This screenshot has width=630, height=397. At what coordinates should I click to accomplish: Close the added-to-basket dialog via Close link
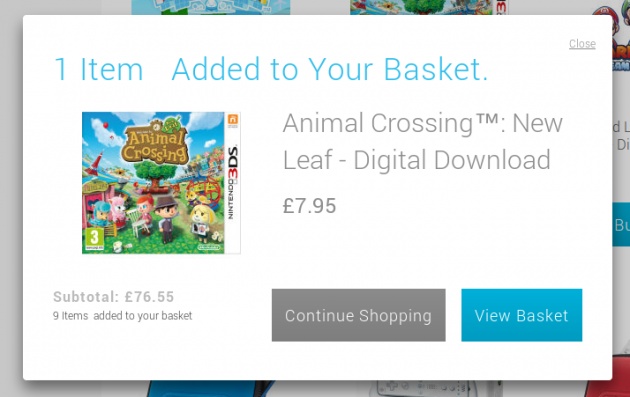pos(582,44)
